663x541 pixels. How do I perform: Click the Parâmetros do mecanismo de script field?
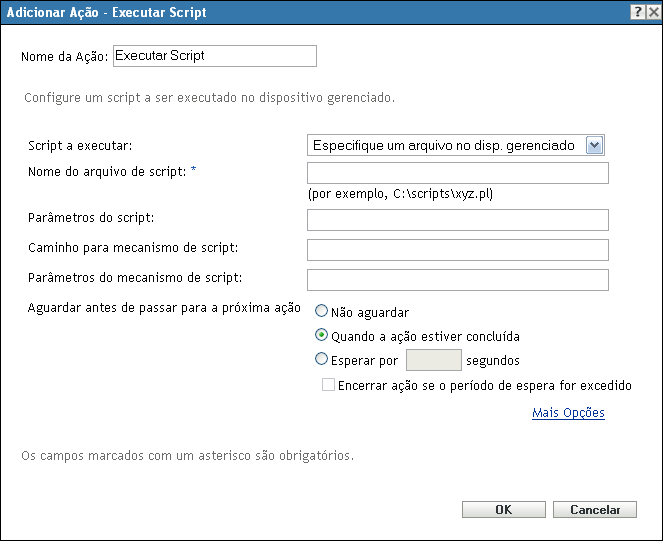(x=457, y=279)
